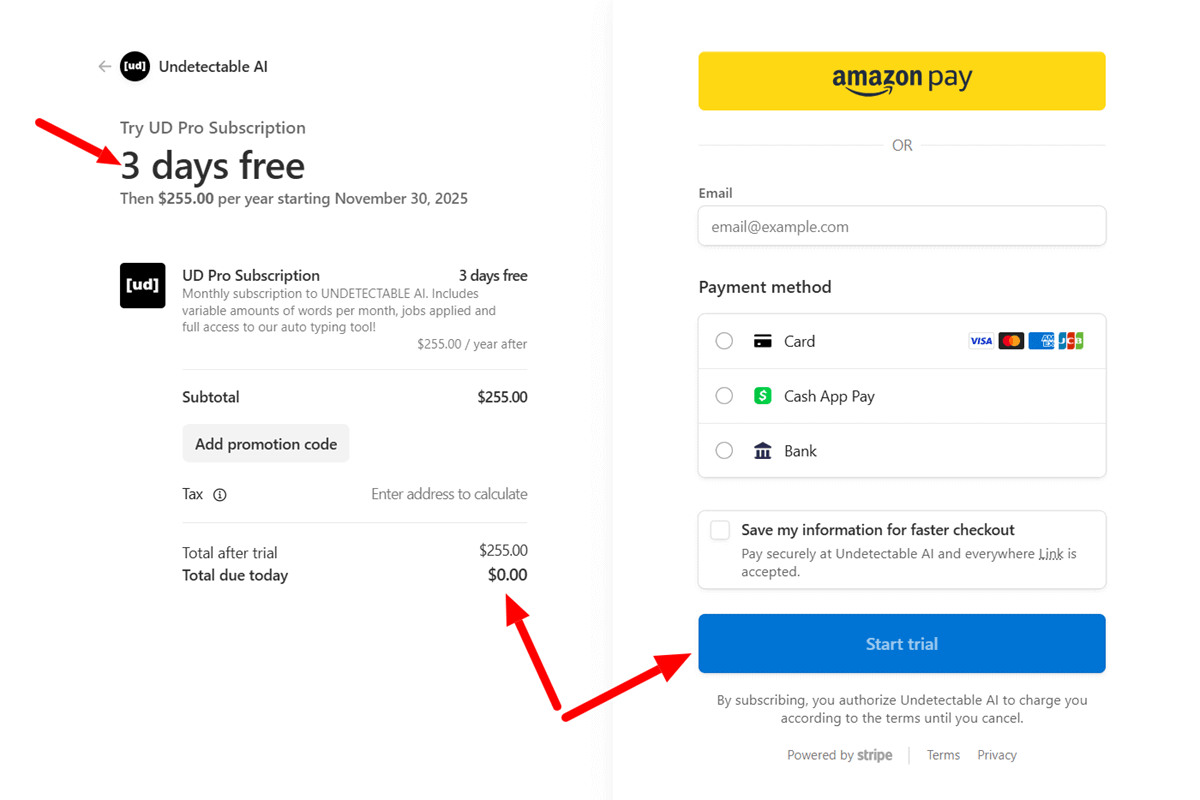Screen dimensions: 1200x800
Task: Click the Tax info circle icon
Action: click(220, 494)
